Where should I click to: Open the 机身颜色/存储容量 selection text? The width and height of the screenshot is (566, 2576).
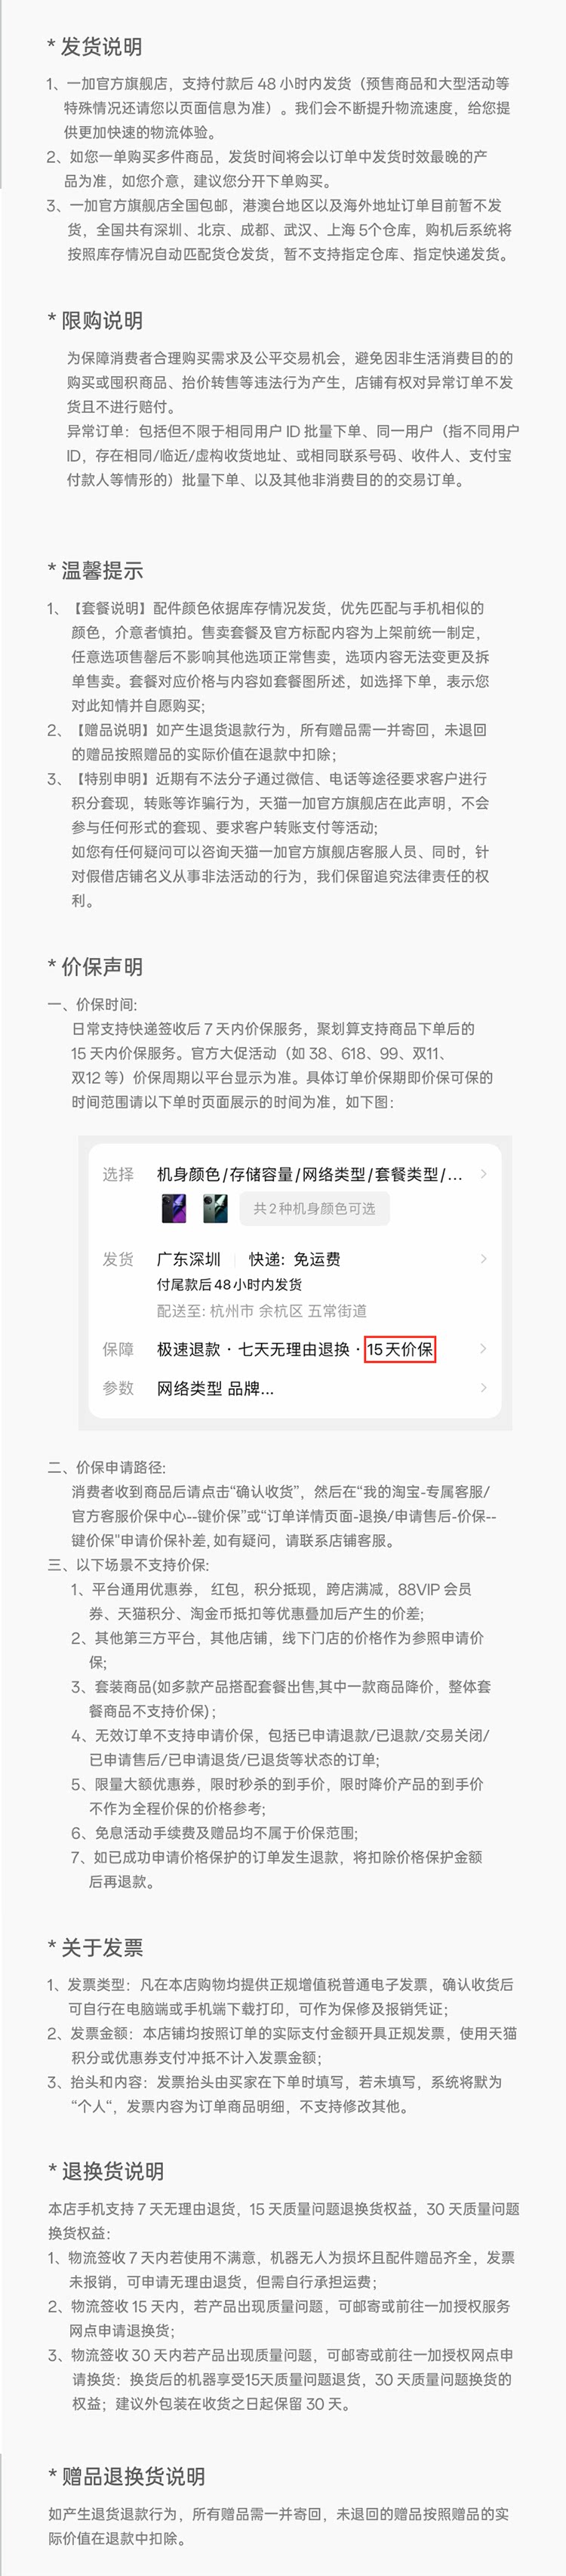(x=309, y=1174)
